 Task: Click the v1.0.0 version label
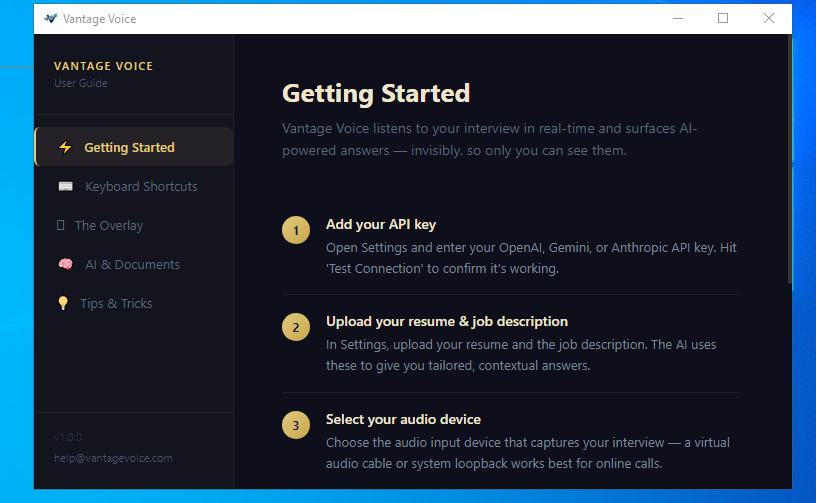tap(68, 437)
